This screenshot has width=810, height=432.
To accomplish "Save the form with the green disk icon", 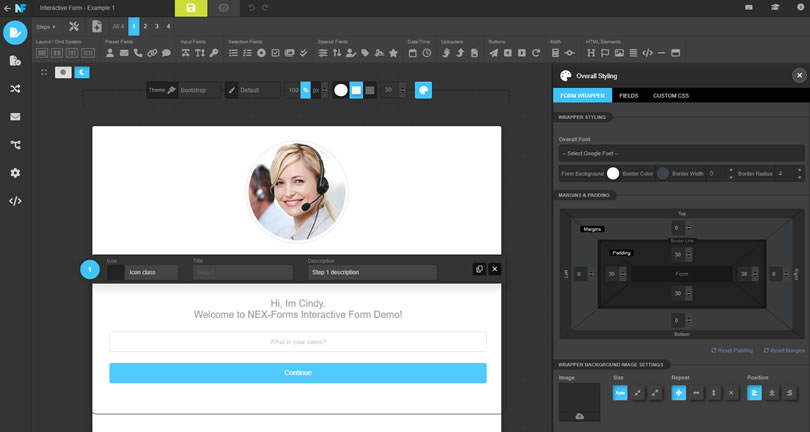I will click(191, 8).
